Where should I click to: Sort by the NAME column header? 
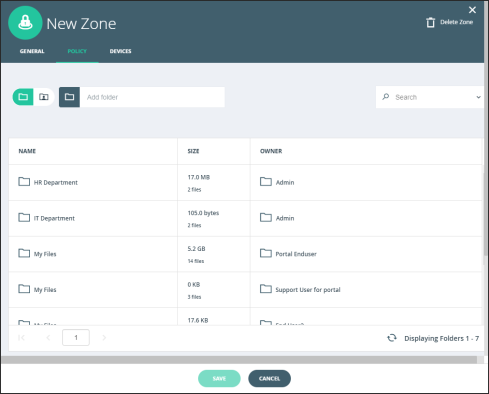coord(27,151)
